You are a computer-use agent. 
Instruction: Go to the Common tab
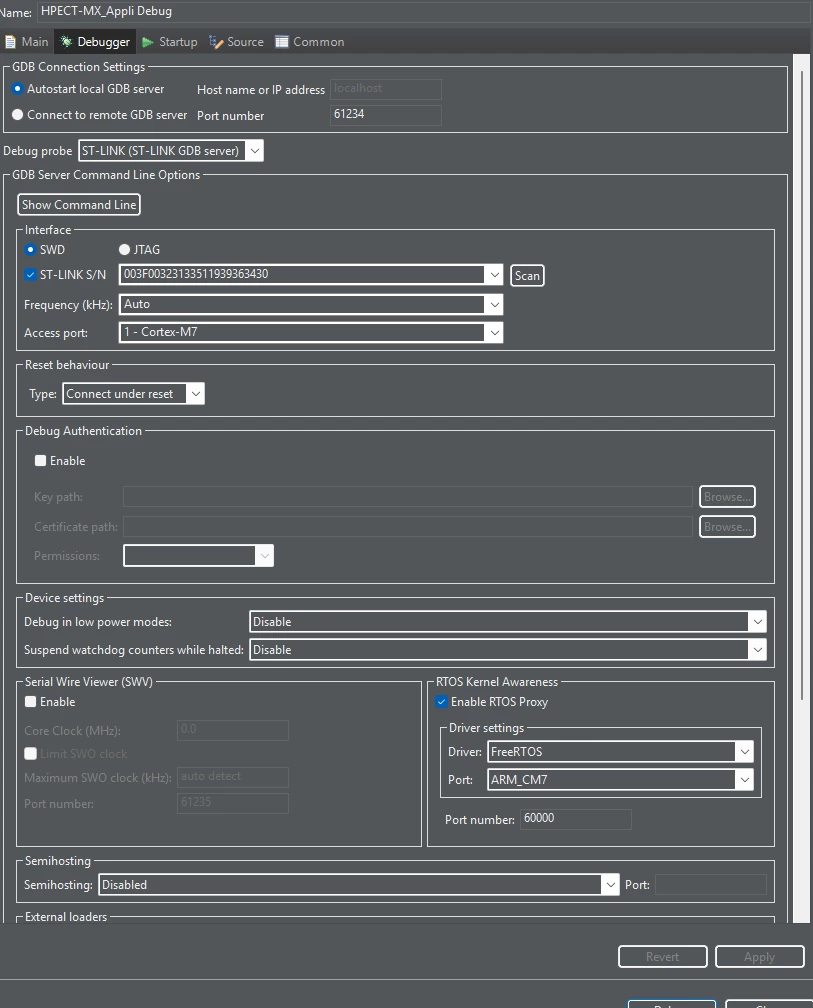[310, 42]
